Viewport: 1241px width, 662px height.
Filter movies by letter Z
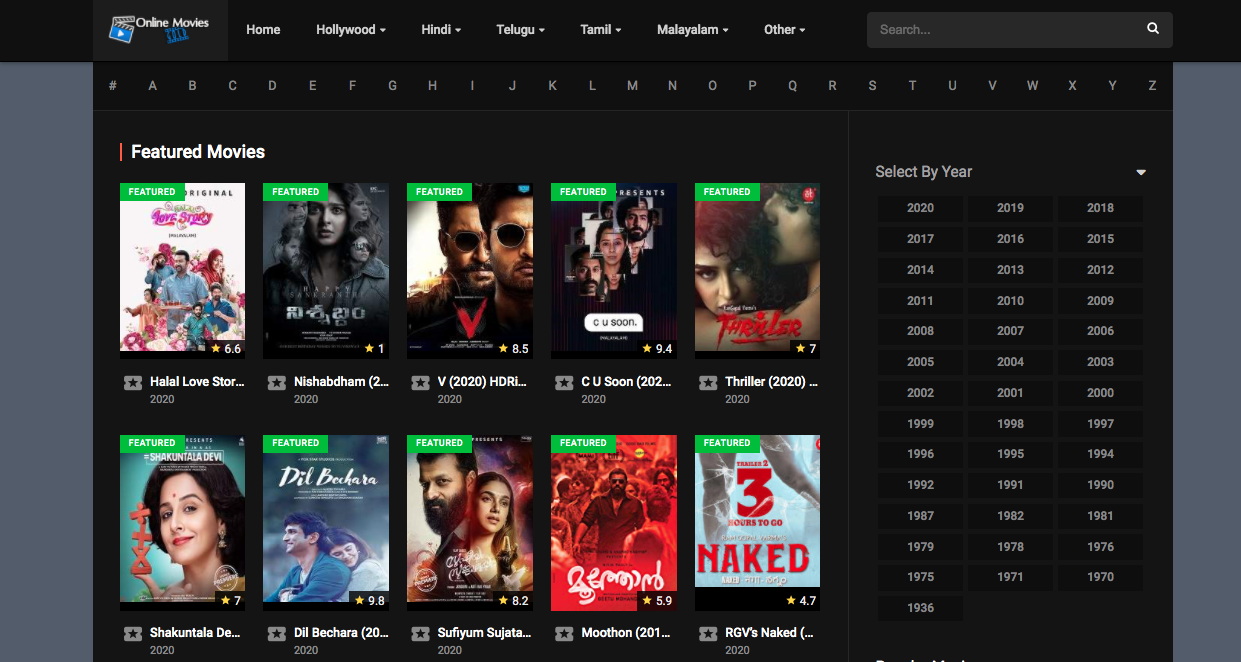coord(1152,86)
